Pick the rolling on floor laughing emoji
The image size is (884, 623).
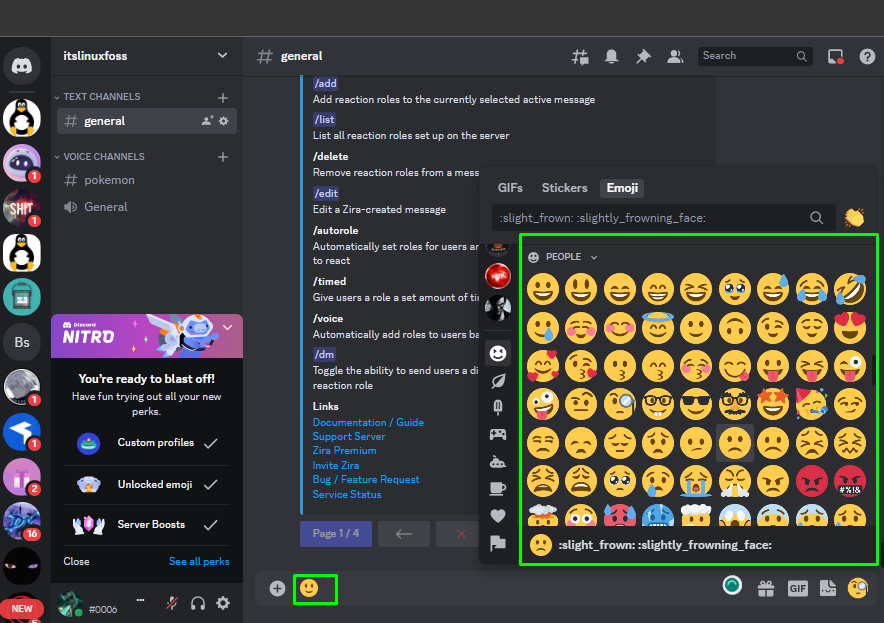pyautogui.click(x=850, y=289)
